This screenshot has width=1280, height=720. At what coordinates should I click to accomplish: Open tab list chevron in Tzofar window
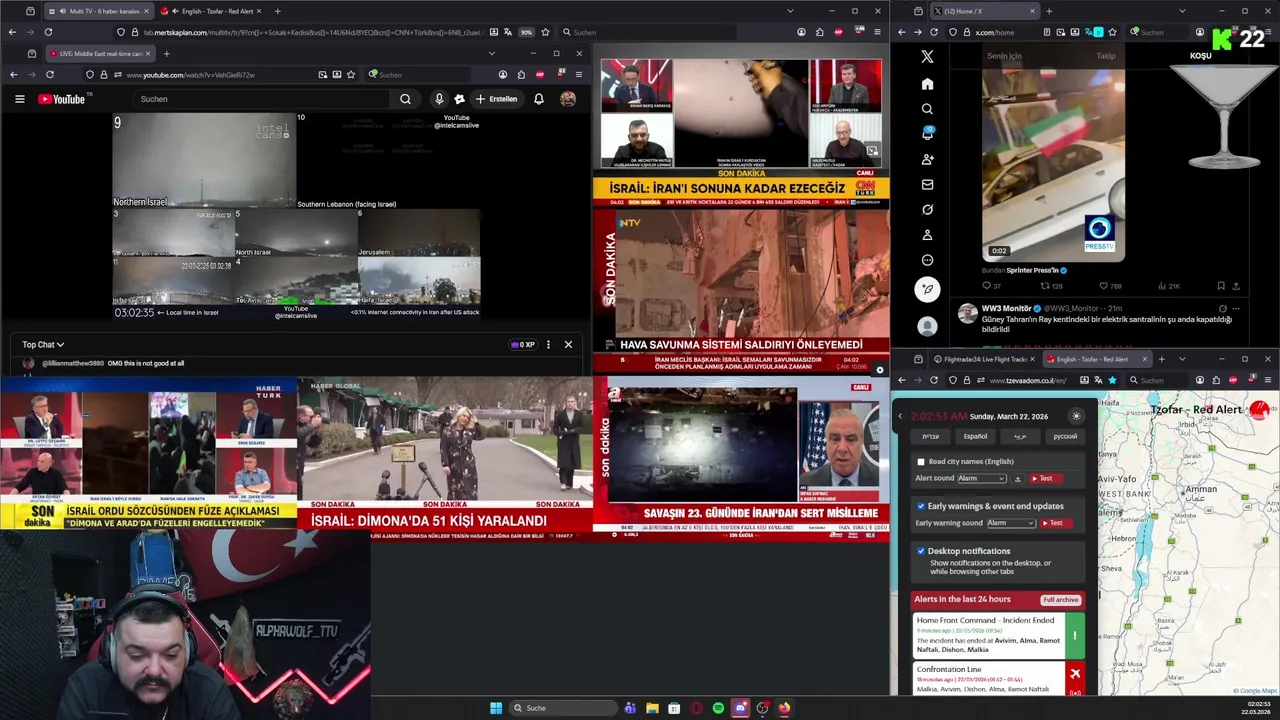tap(1182, 359)
